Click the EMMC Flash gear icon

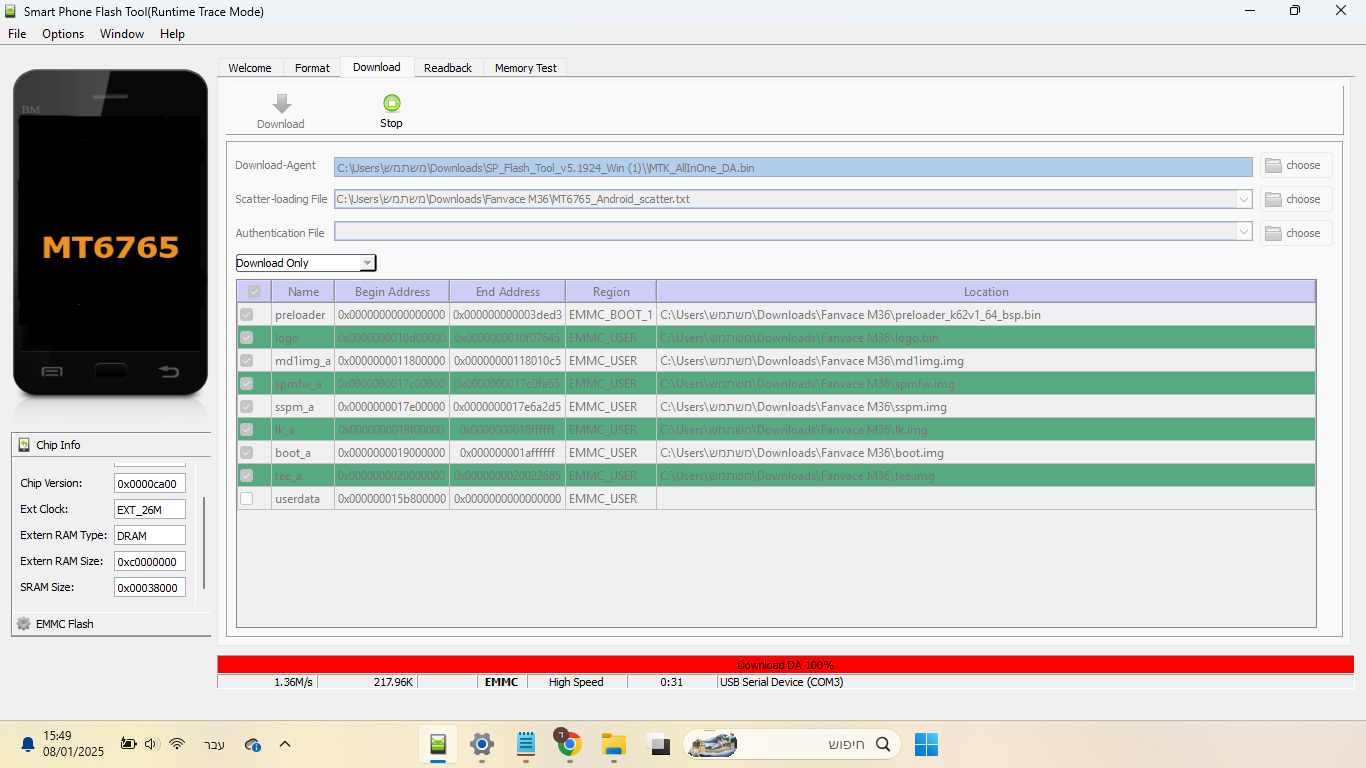pyautogui.click(x=24, y=624)
